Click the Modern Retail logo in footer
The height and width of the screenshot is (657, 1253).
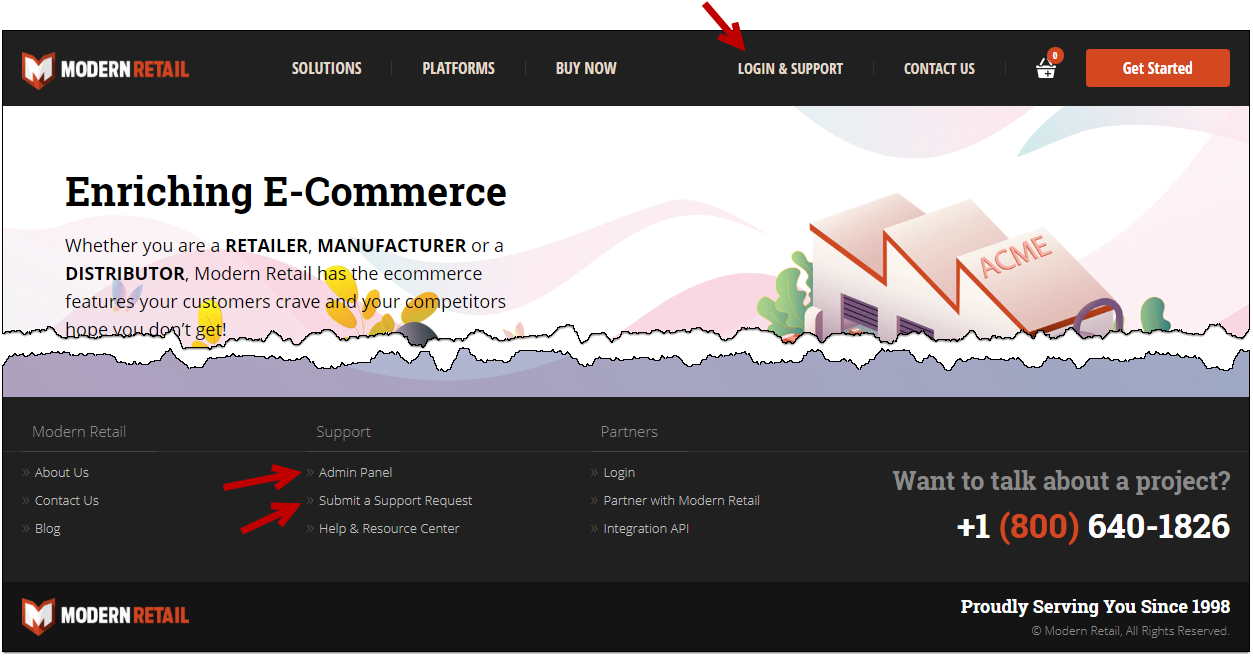point(105,616)
